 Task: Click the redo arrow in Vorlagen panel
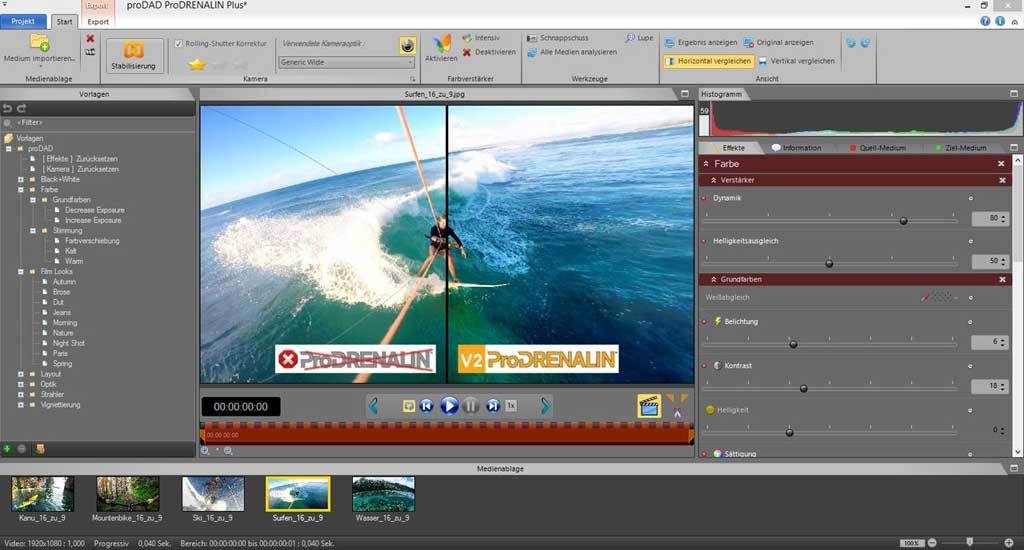click(22, 108)
